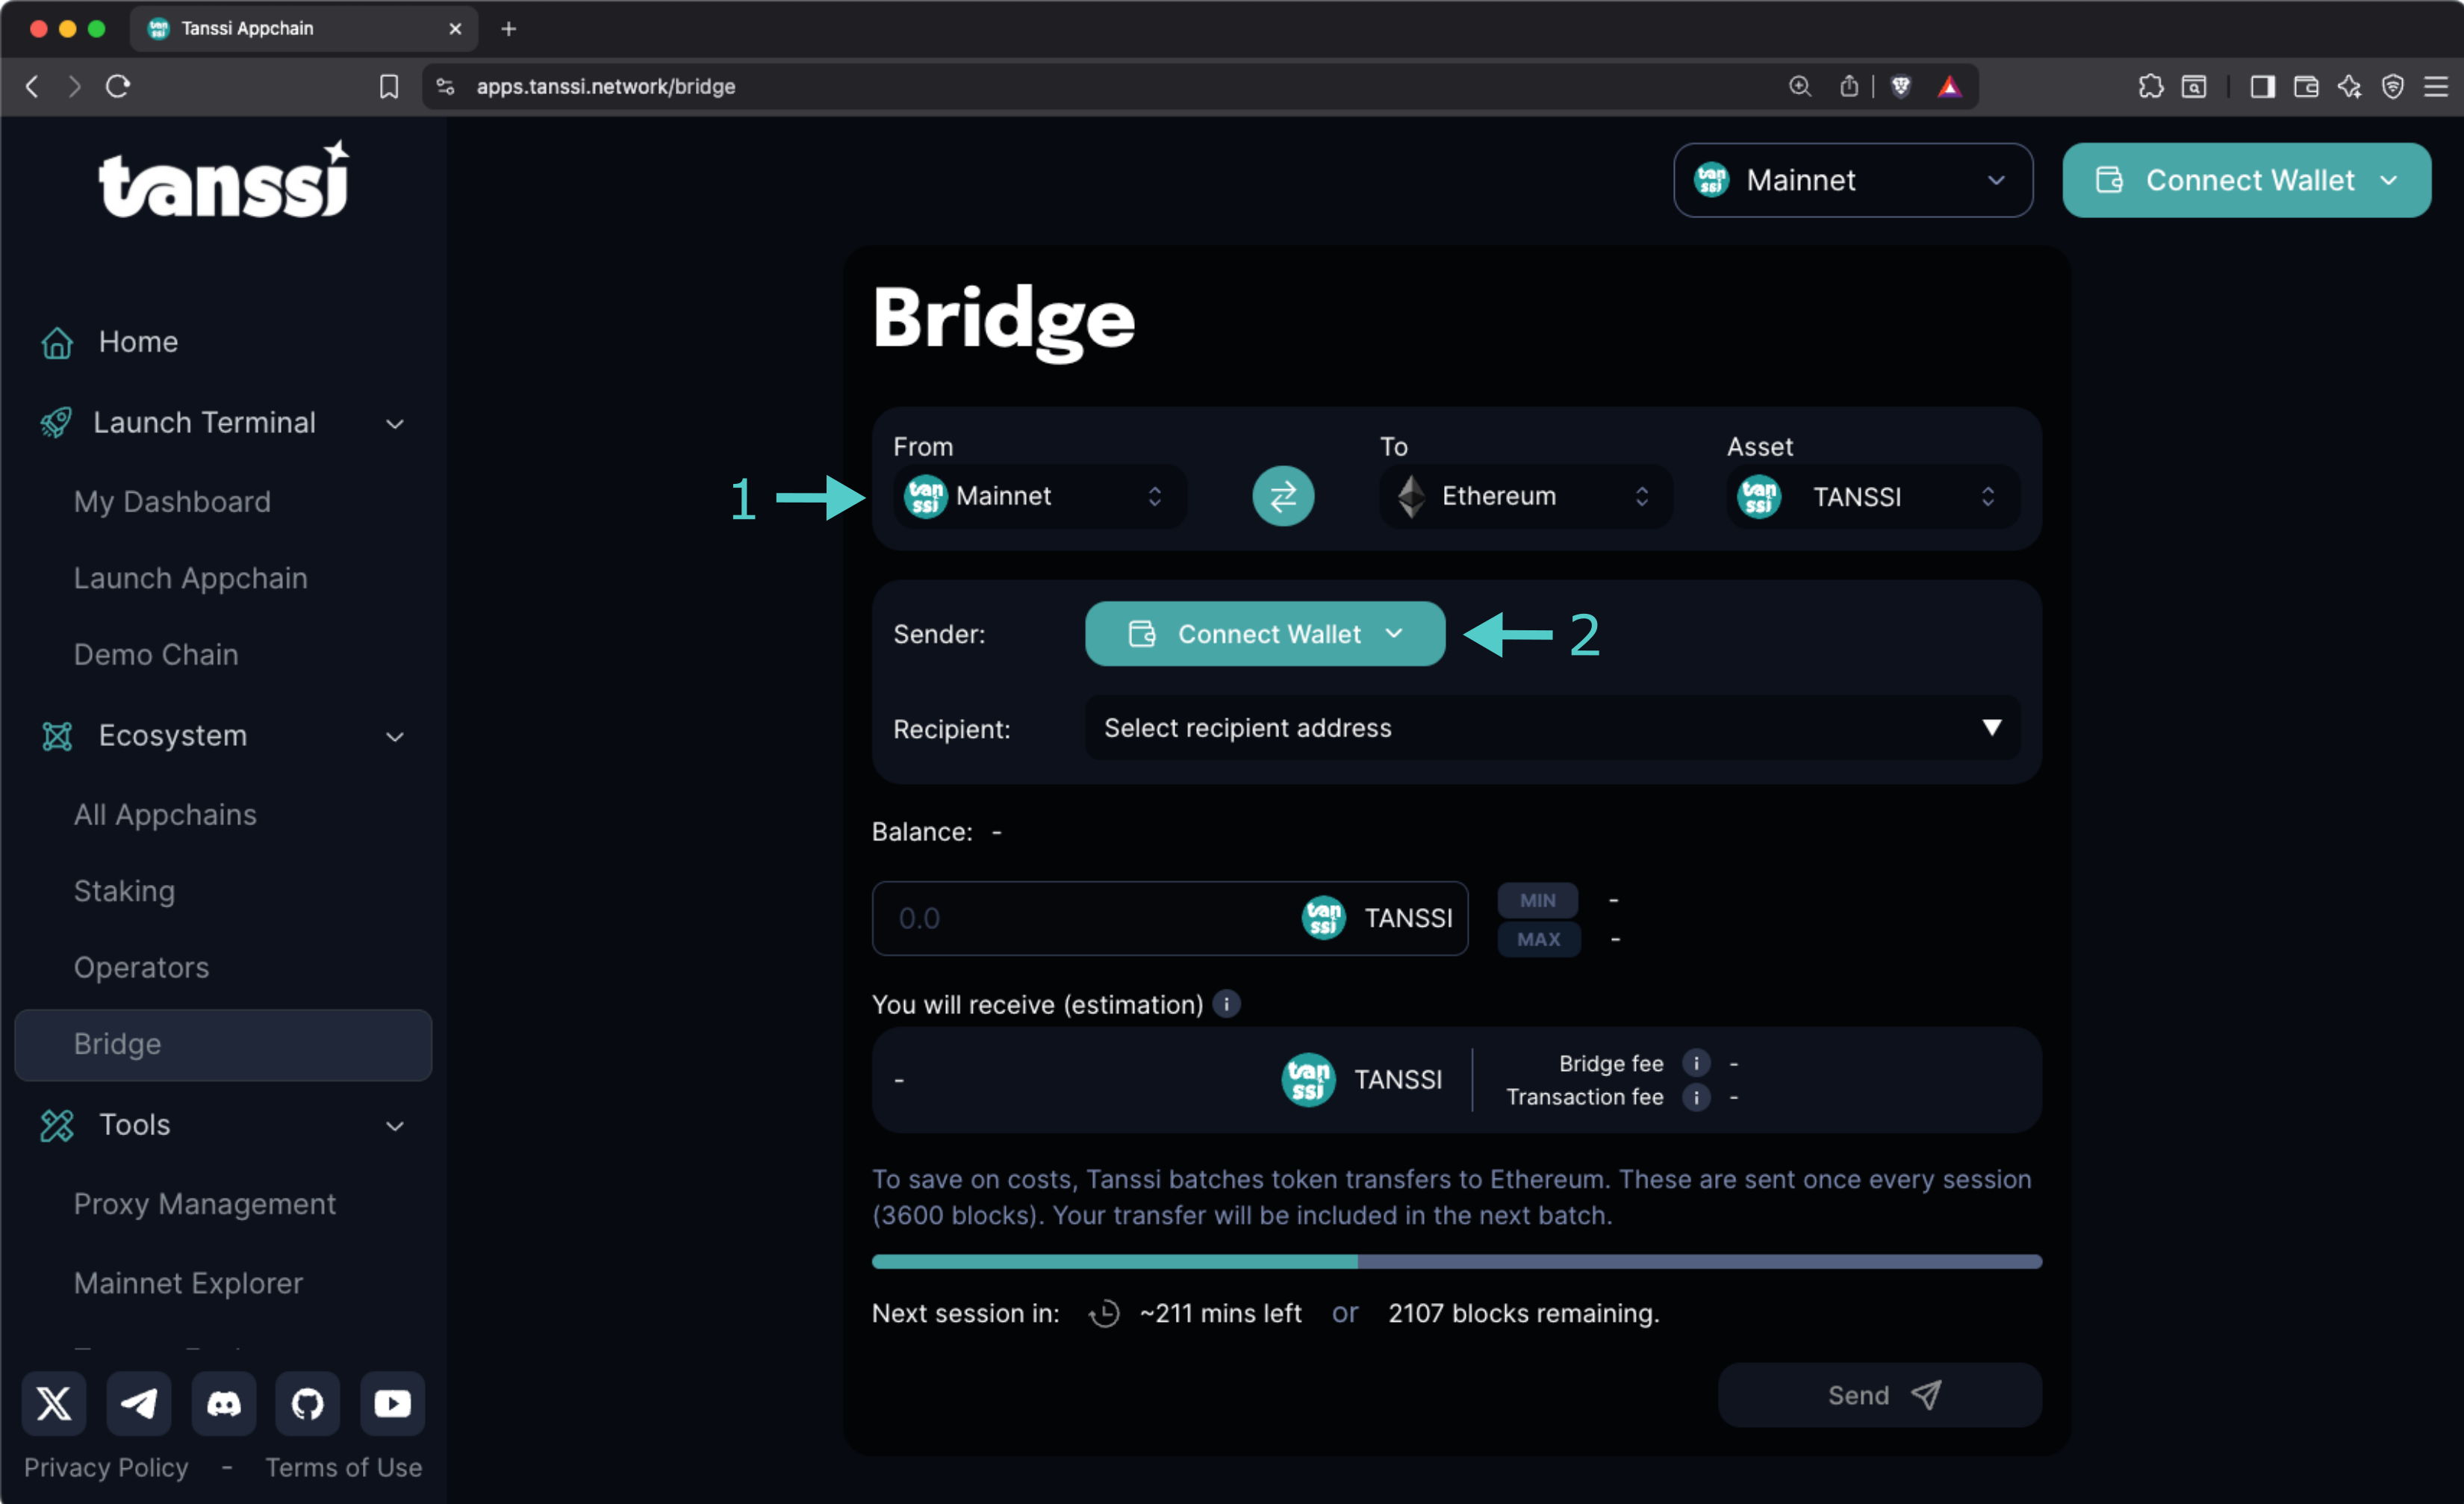Open the To chain dropdown showing Ethereum

(1522, 496)
